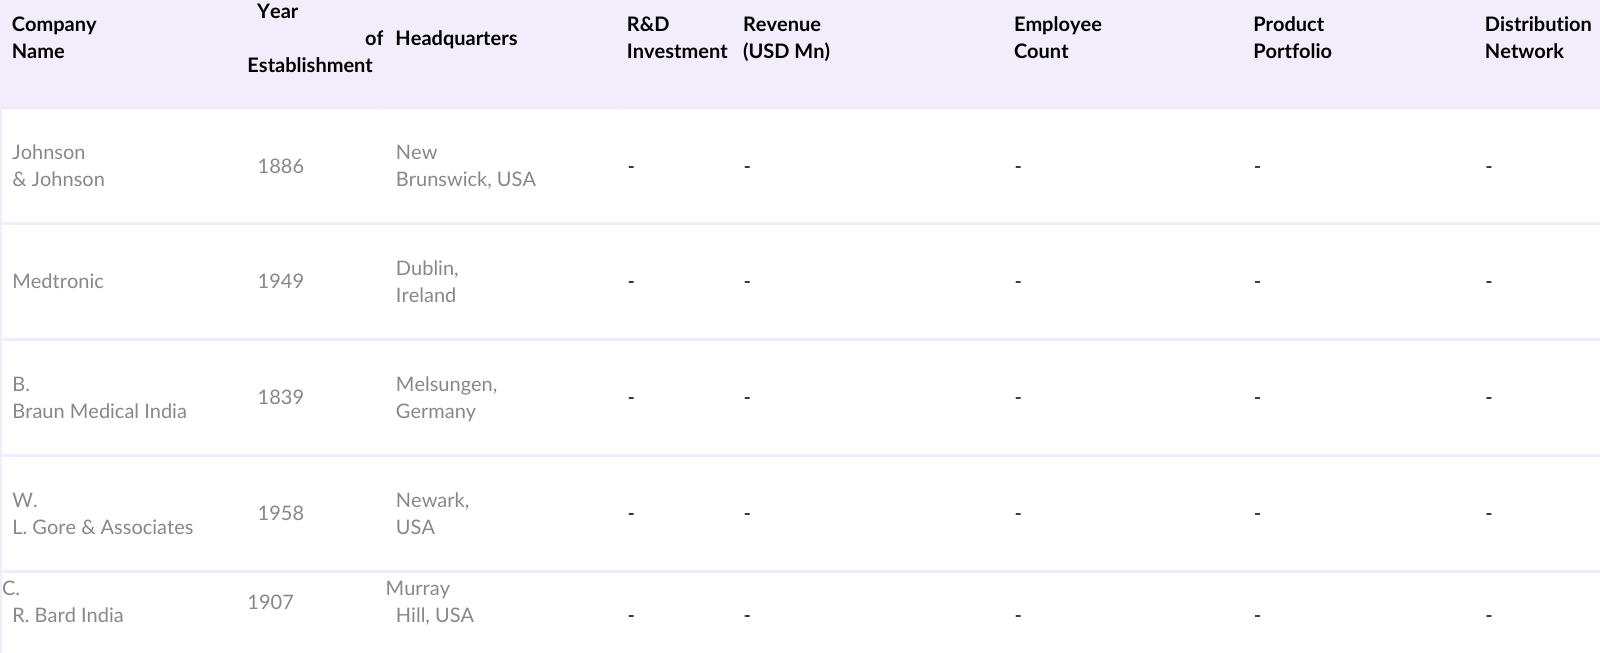Select the 1949 year cell

point(280,281)
